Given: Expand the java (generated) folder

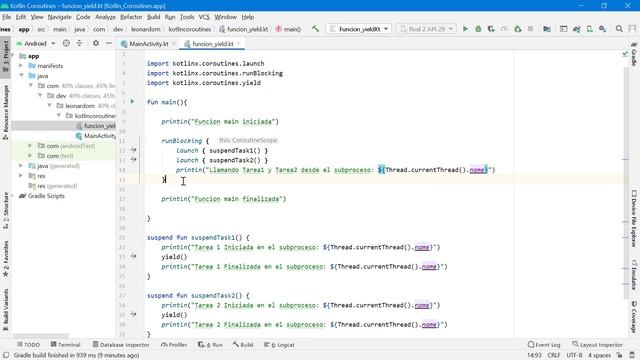Looking at the screenshot, I should [21, 165].
